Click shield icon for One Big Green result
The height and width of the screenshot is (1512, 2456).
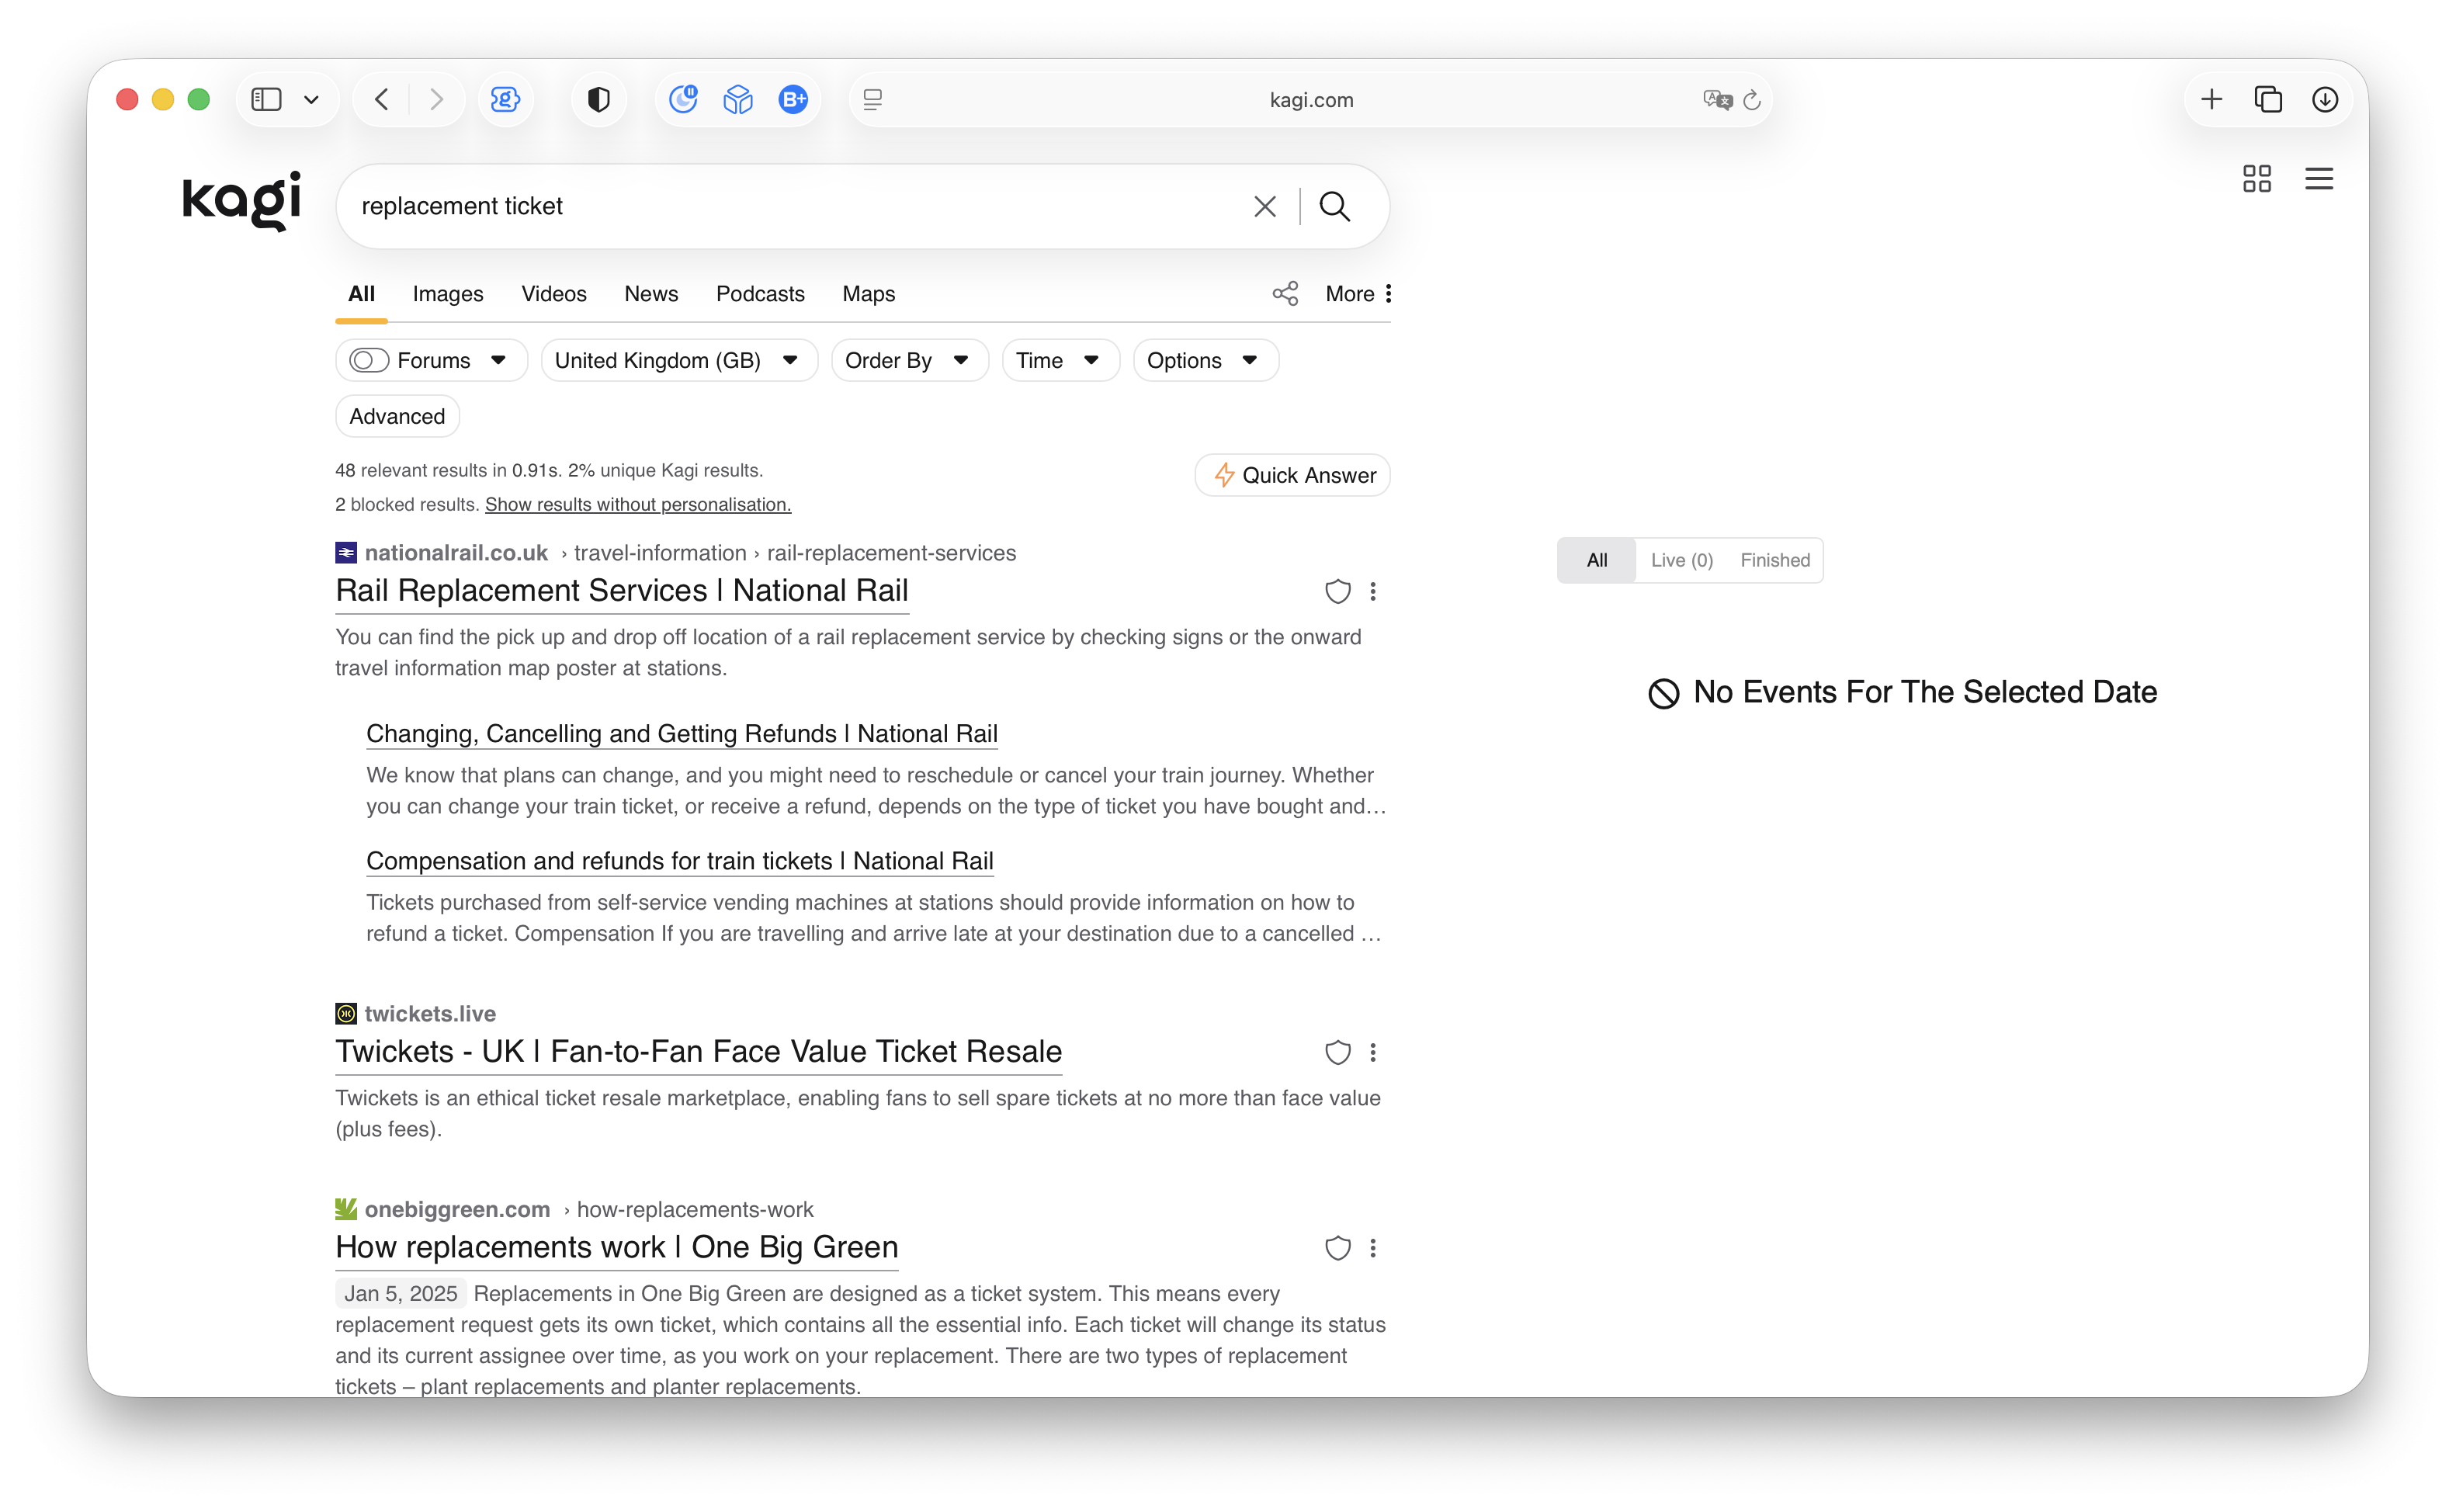pyautogui.click(x=1337, y=1248)
